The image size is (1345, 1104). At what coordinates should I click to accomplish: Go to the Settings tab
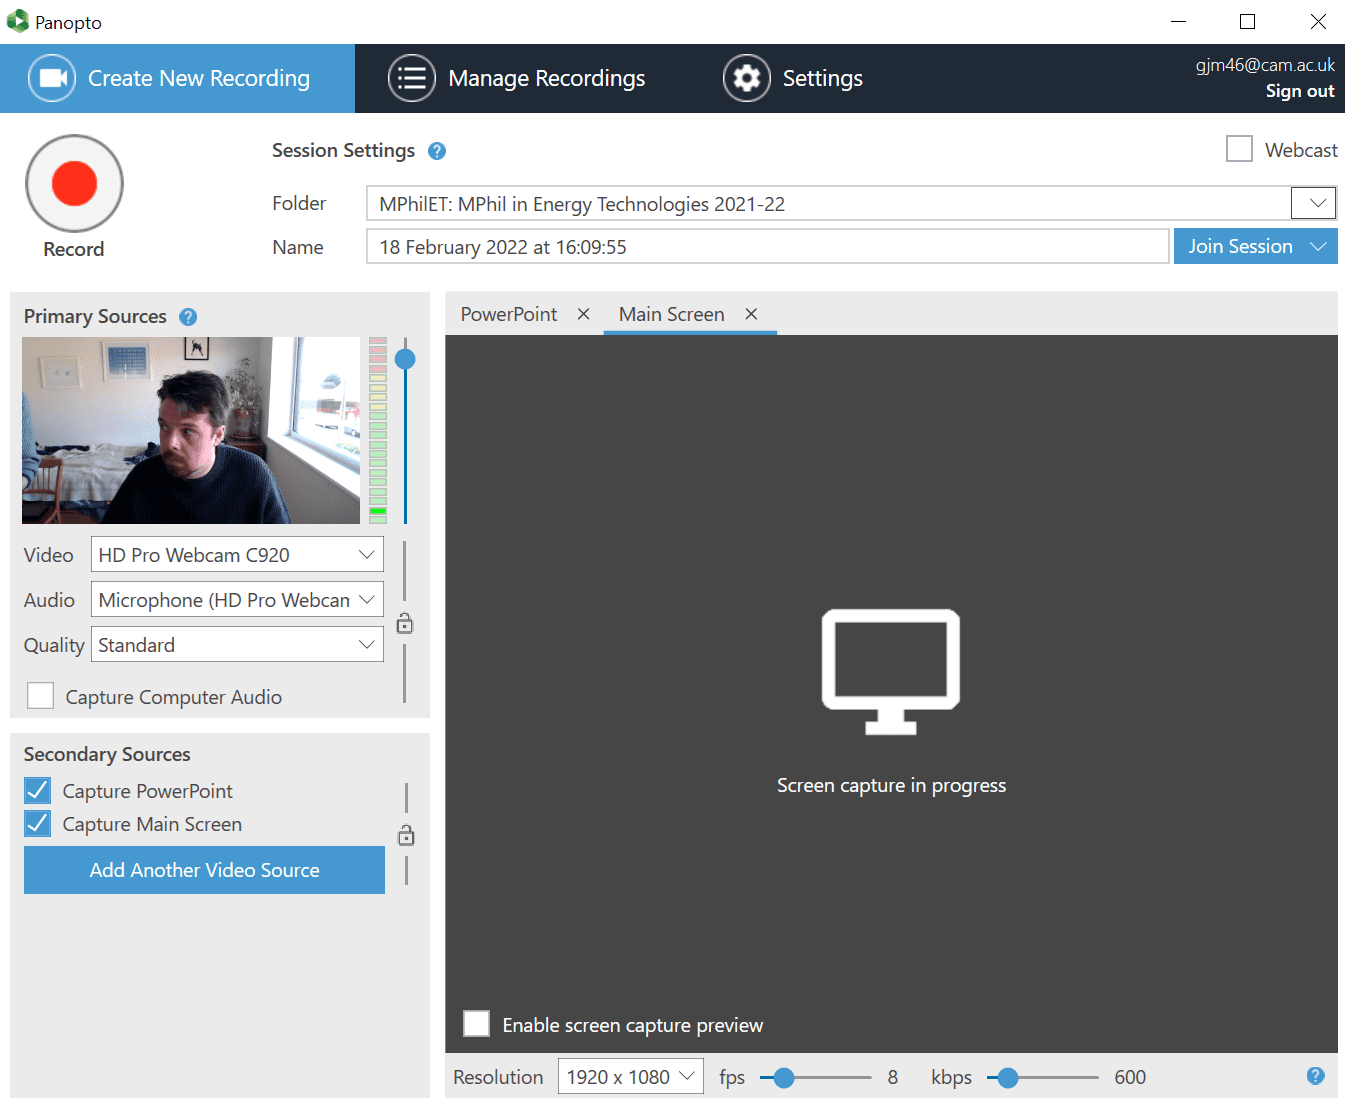click(793, 78)
